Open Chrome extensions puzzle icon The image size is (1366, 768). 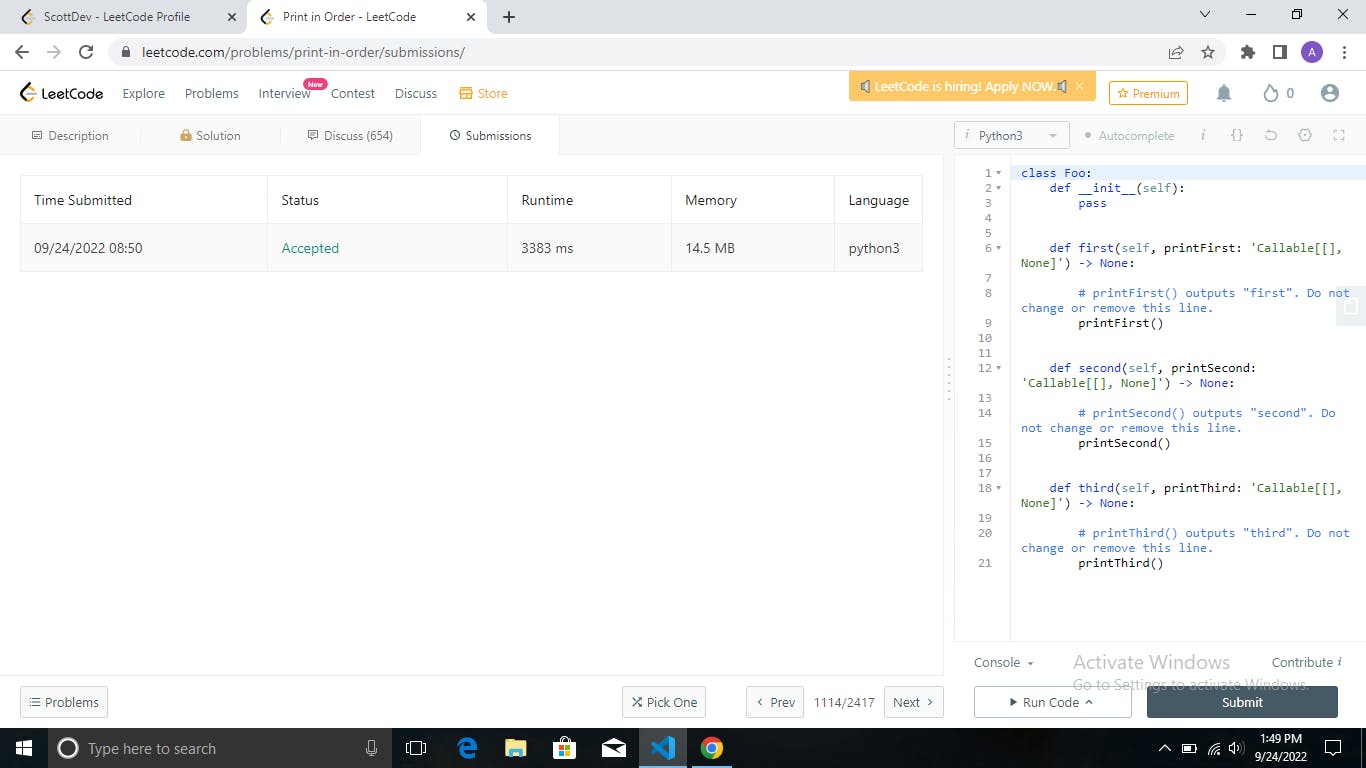(1248, 52)
